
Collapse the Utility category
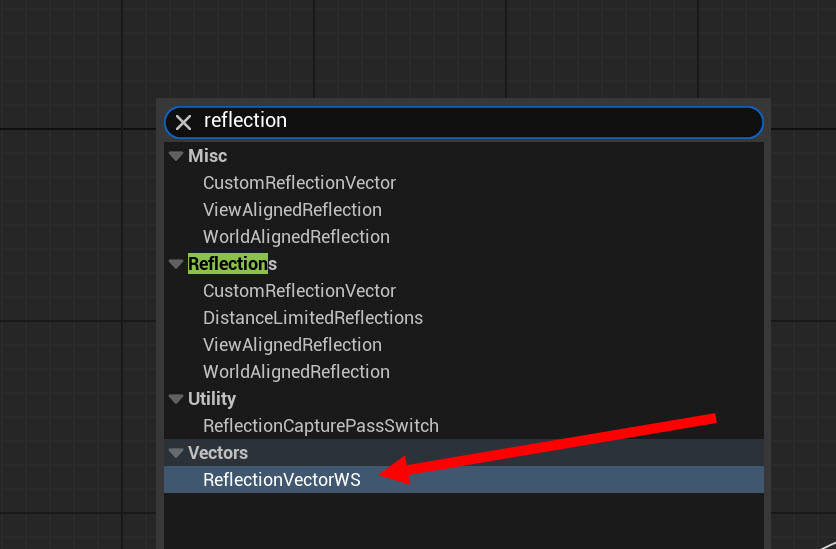point(176,399)
